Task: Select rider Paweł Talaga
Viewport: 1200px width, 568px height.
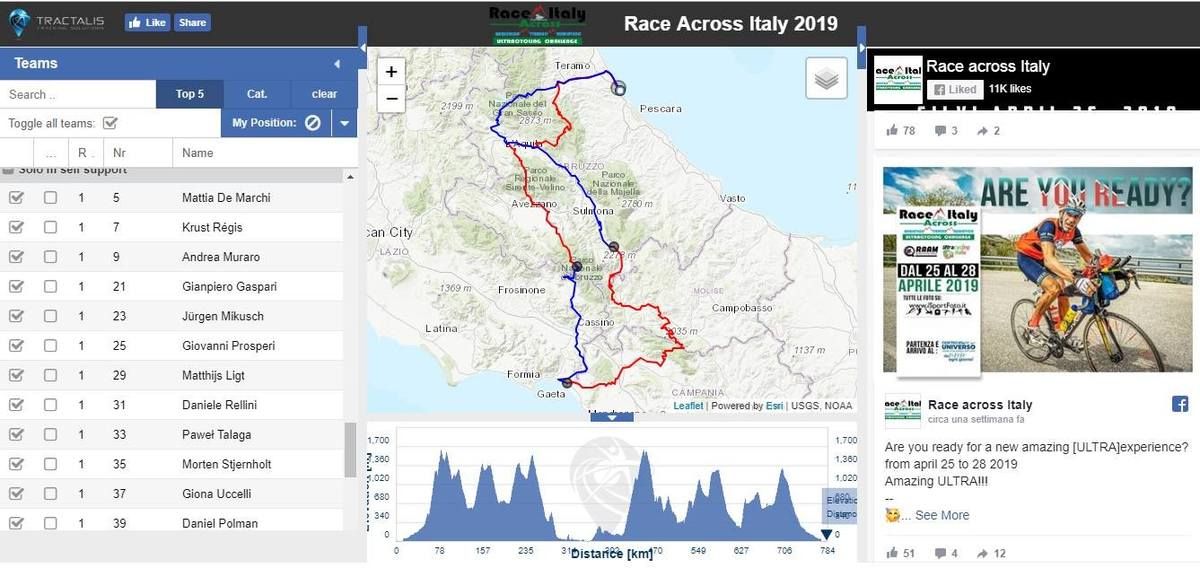Action: (216, 435)
